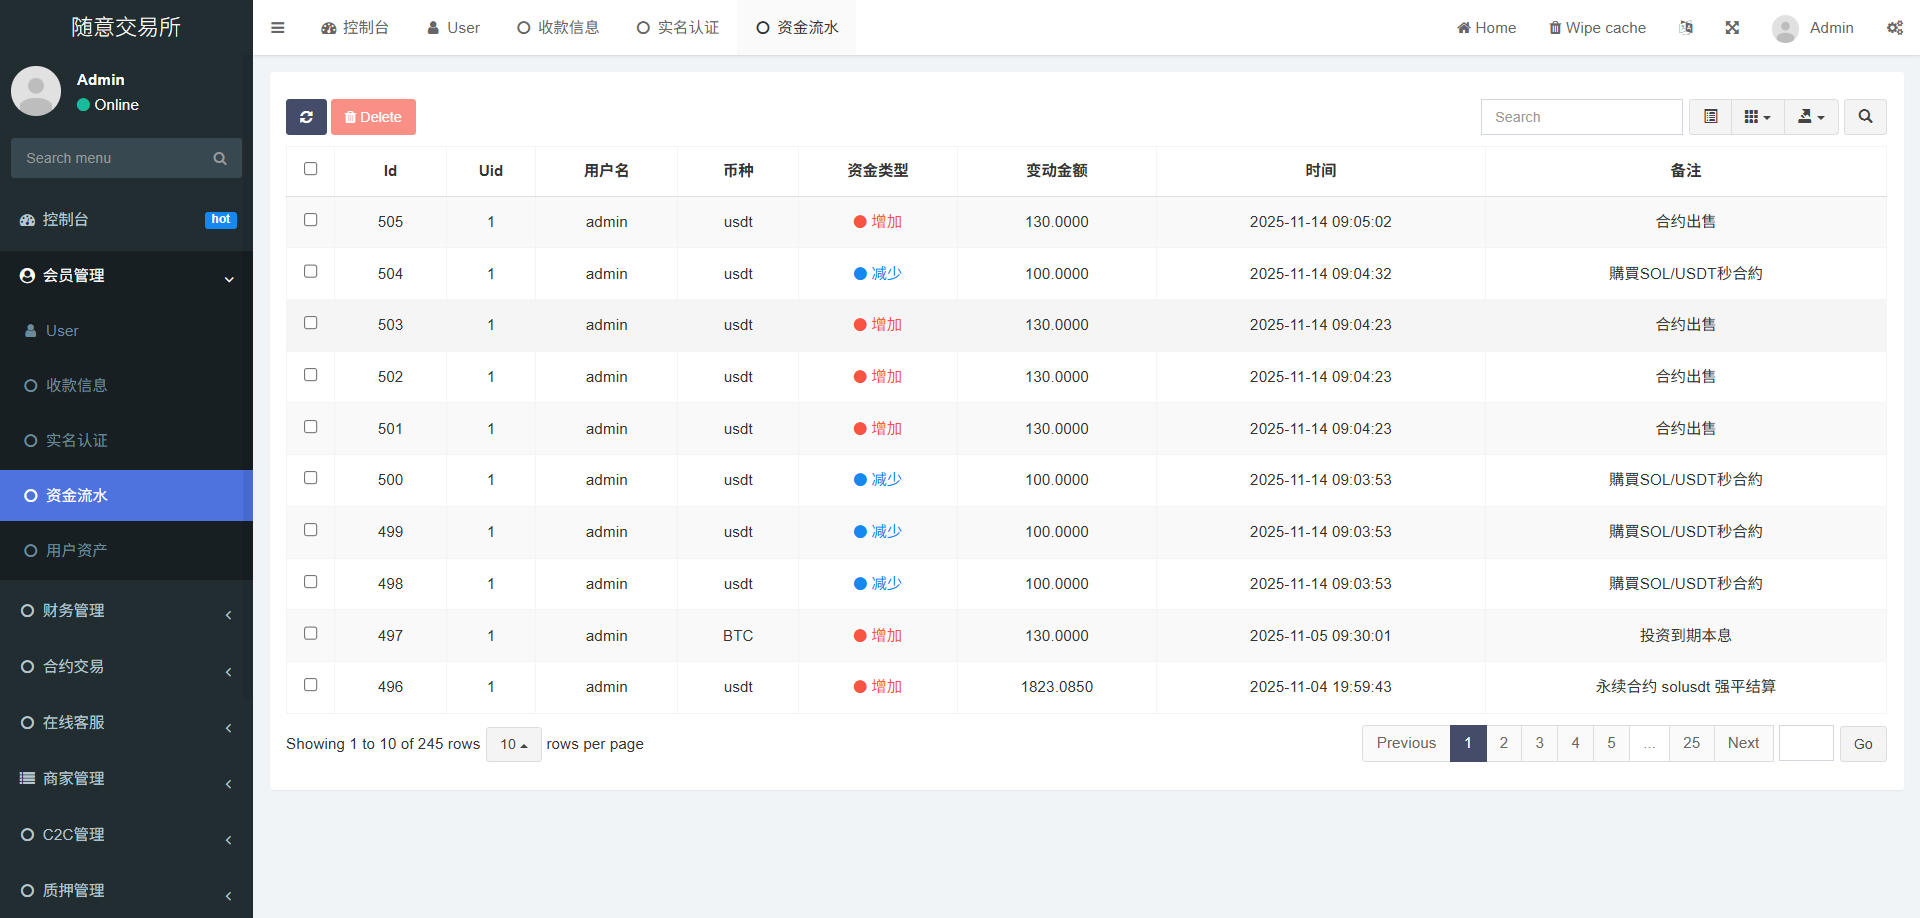Go to the Next page
The image size is (1920, 918).
click(x=1743, y=743)
